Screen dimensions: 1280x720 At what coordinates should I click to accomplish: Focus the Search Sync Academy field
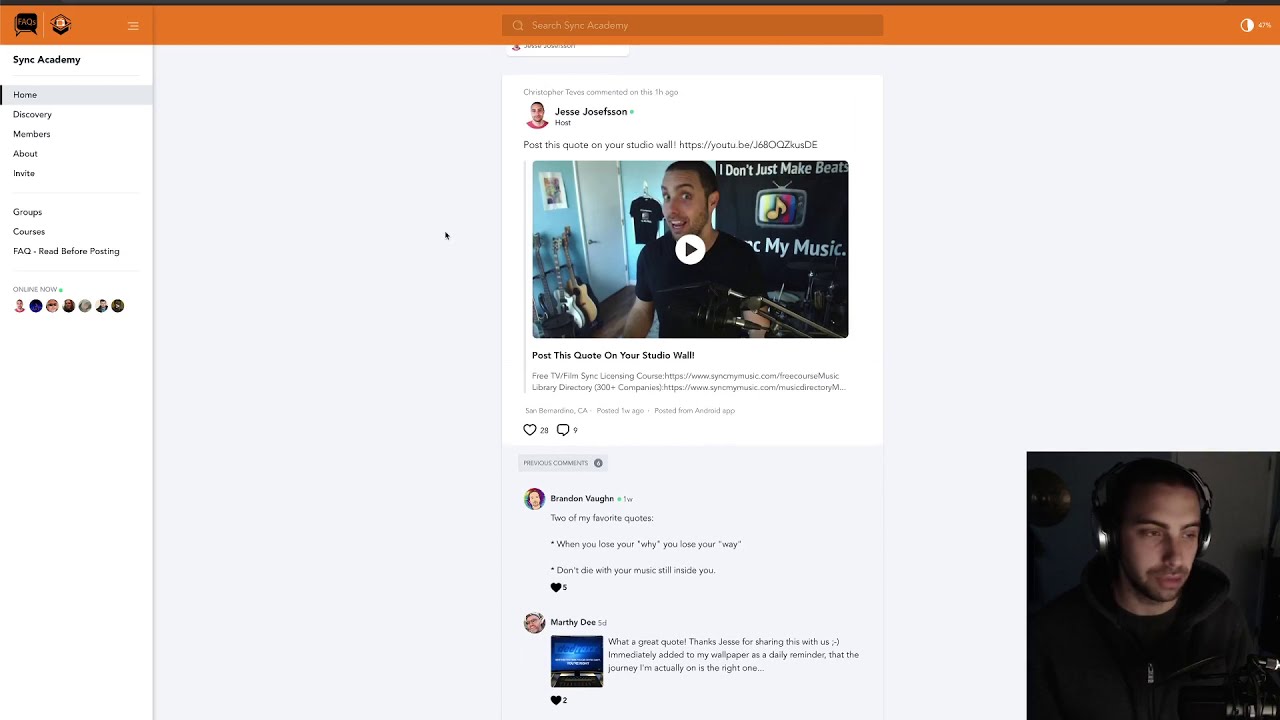coord(692,25)
